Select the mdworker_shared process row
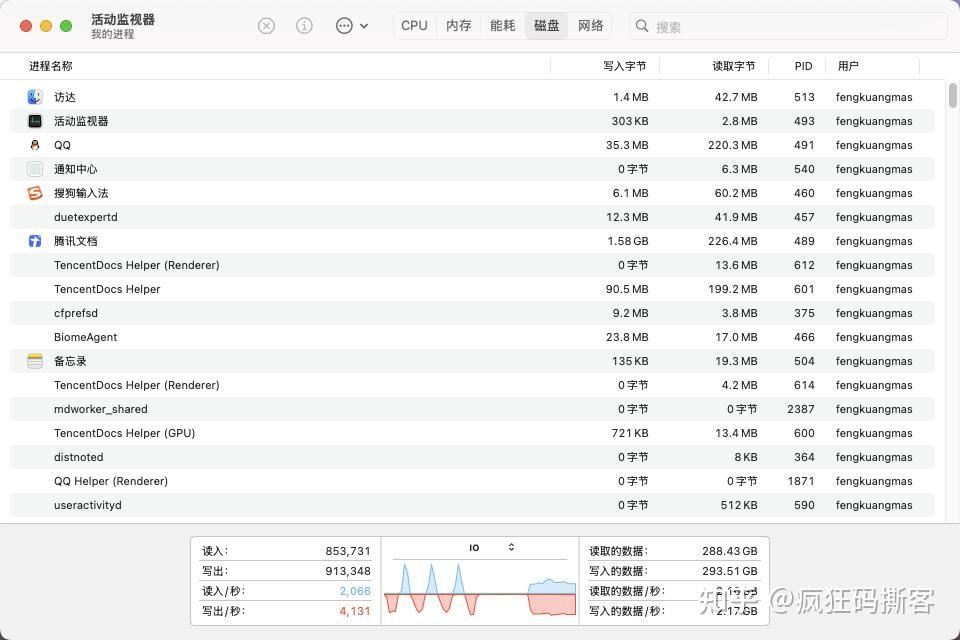The width and height of the screenshot is (960, 640). 472,409
